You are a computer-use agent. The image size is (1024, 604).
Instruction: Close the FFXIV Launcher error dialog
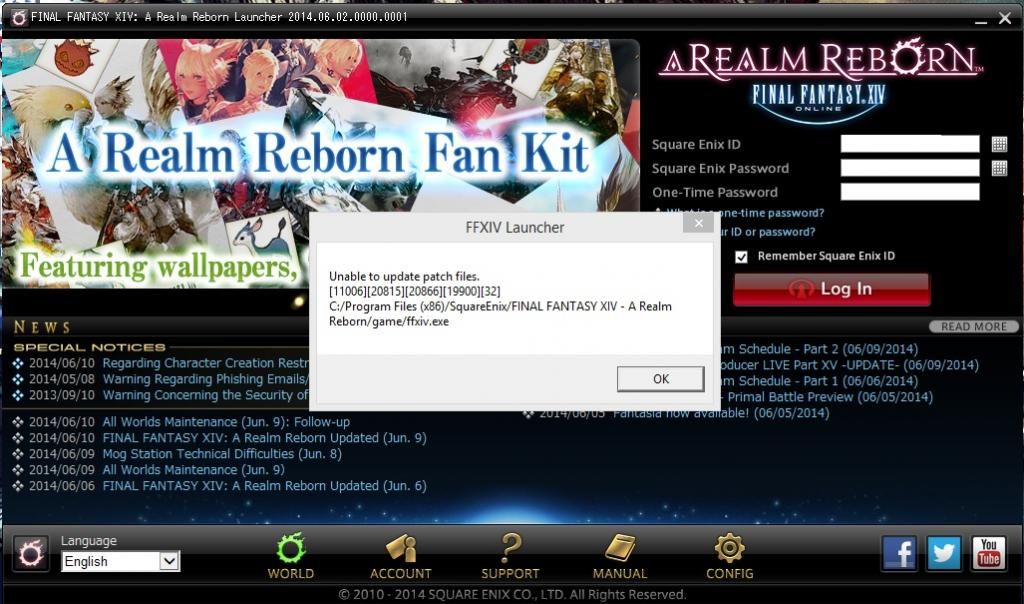698,223
